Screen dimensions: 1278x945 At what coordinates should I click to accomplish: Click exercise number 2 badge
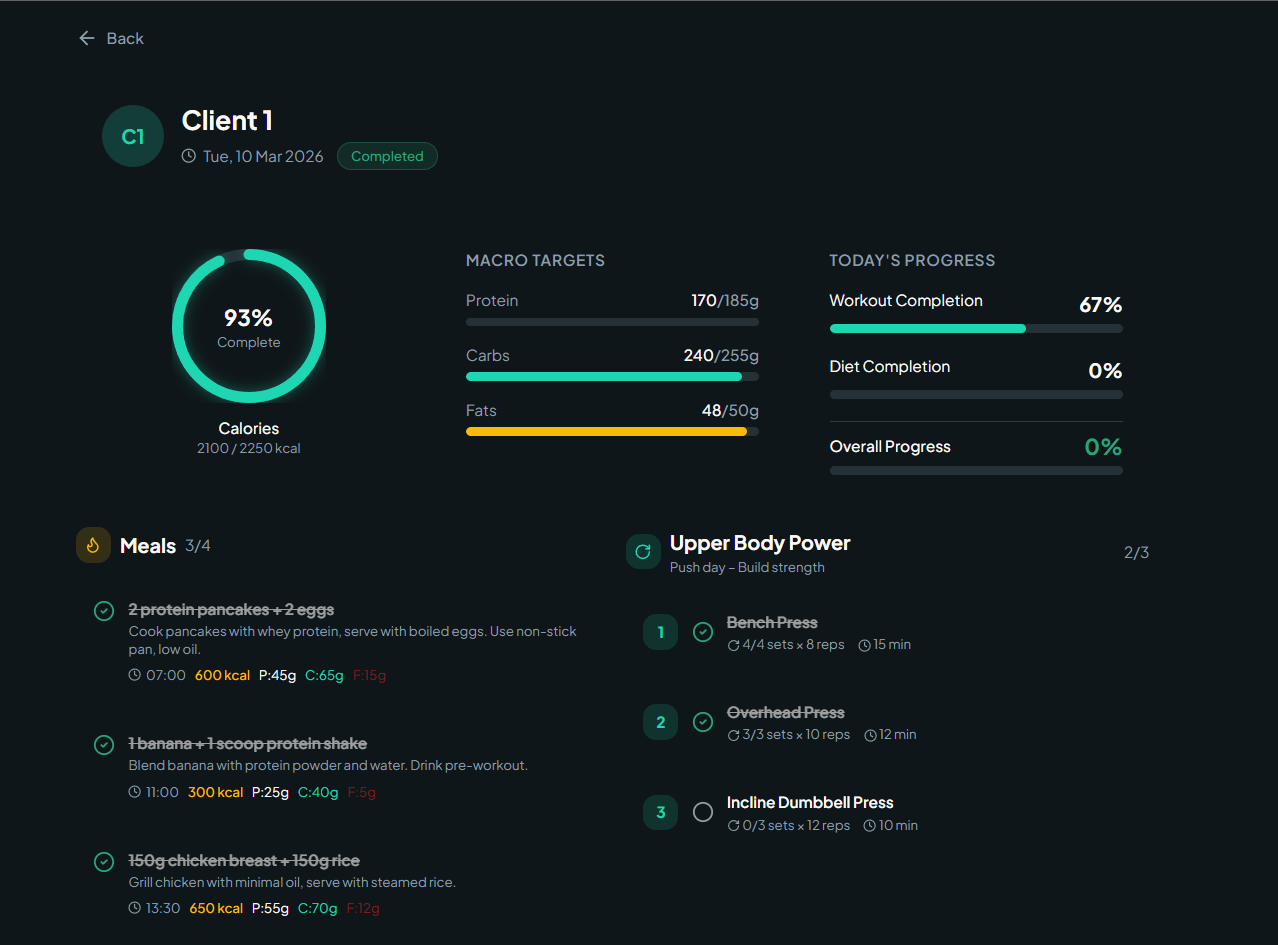click(x=660, y=722)
